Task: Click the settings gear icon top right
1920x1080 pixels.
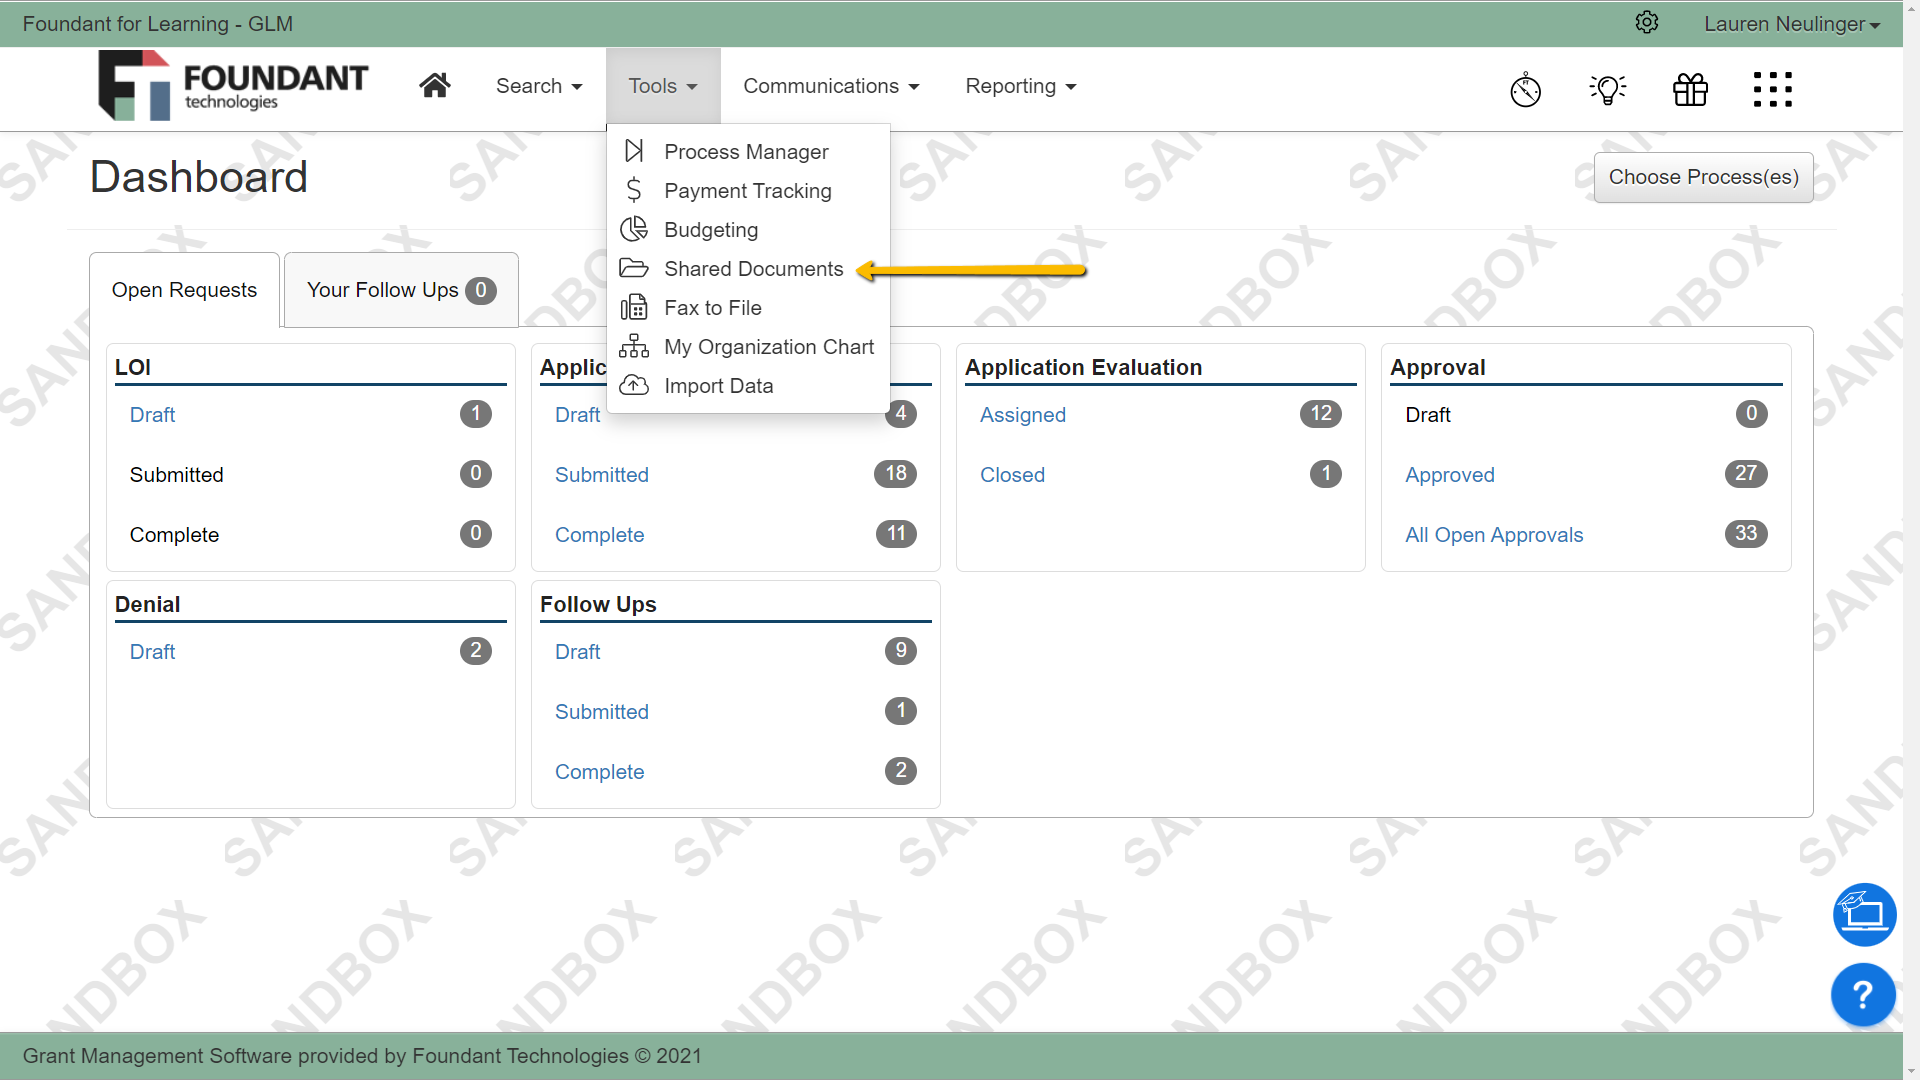Action: click(1647, 20)
